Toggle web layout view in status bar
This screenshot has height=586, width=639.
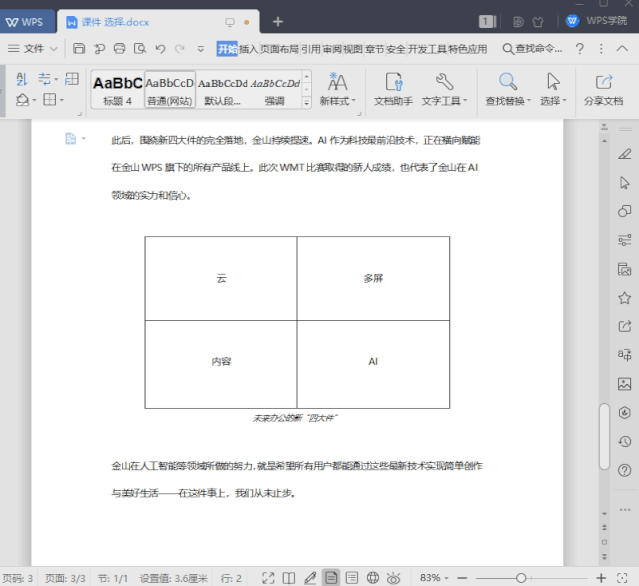click(372, 578)
